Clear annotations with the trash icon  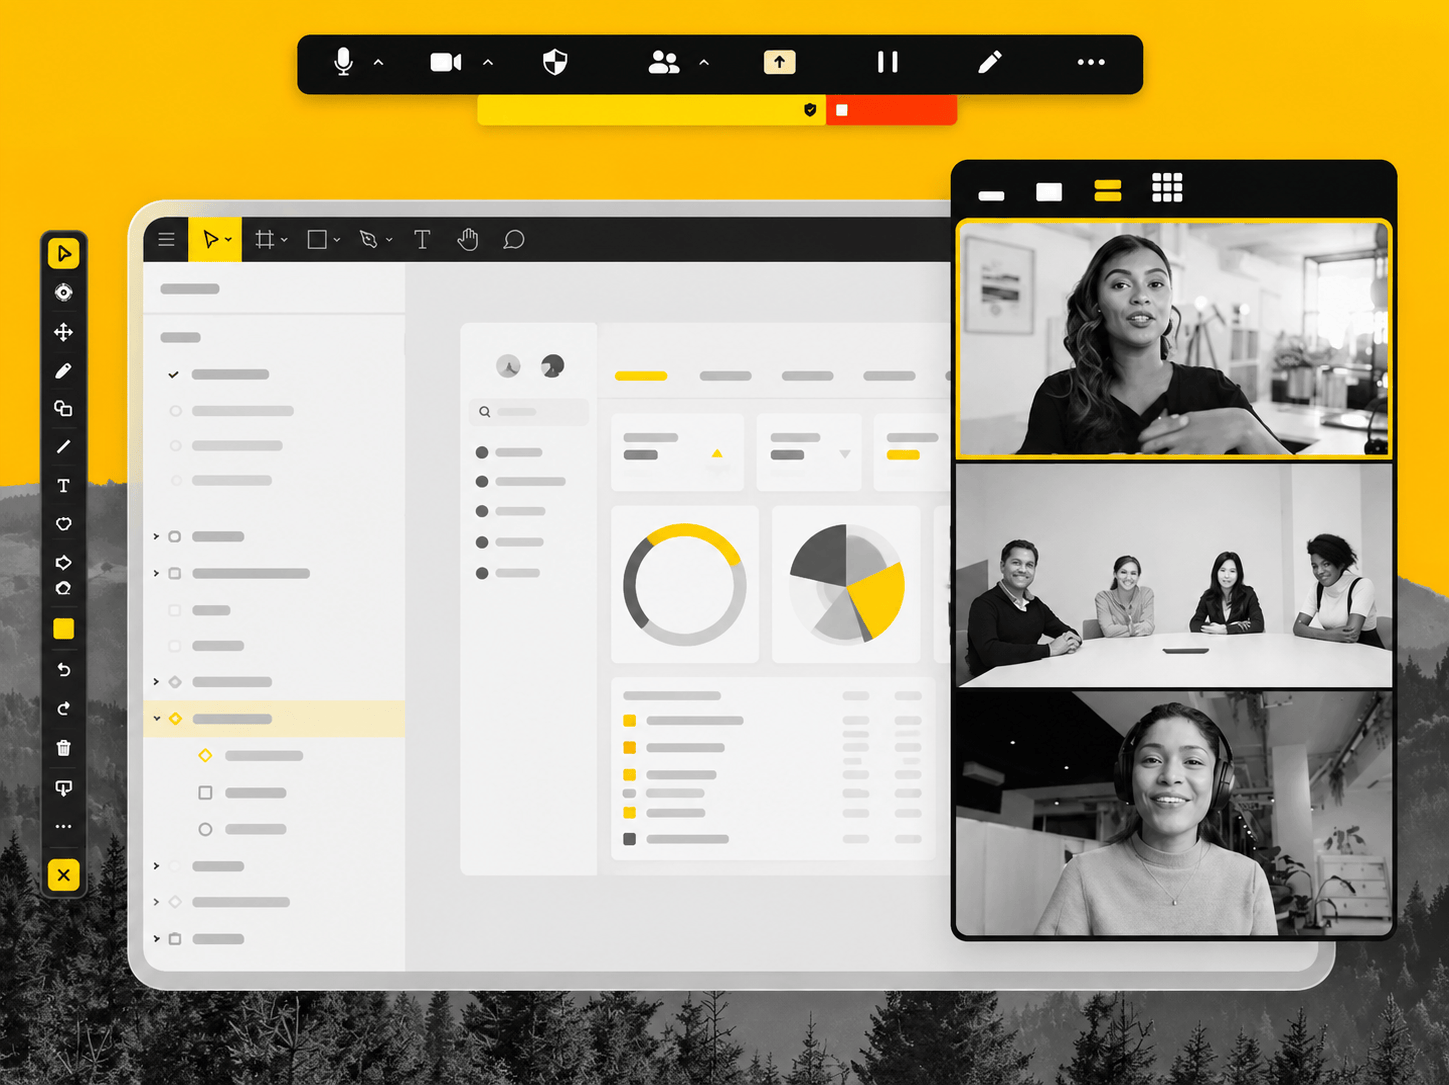(x=64, y=748)
